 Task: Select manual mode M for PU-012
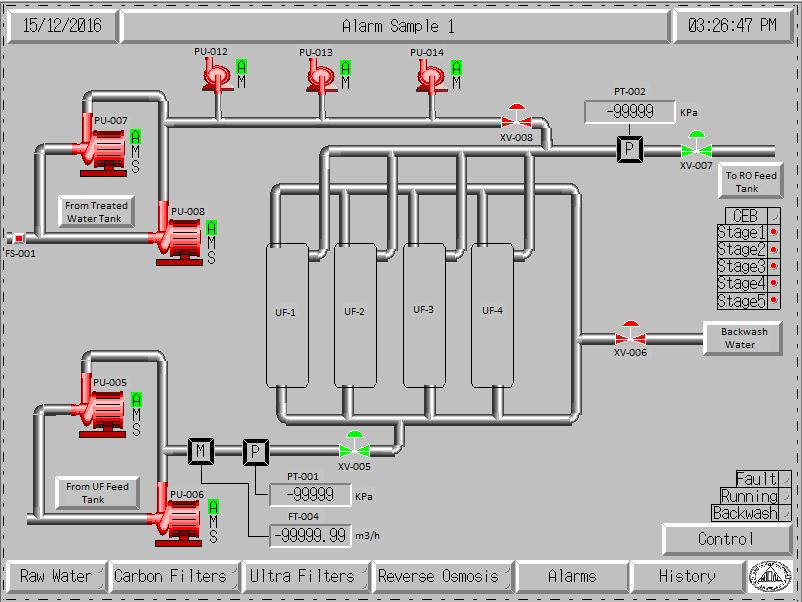coord(241,82)
